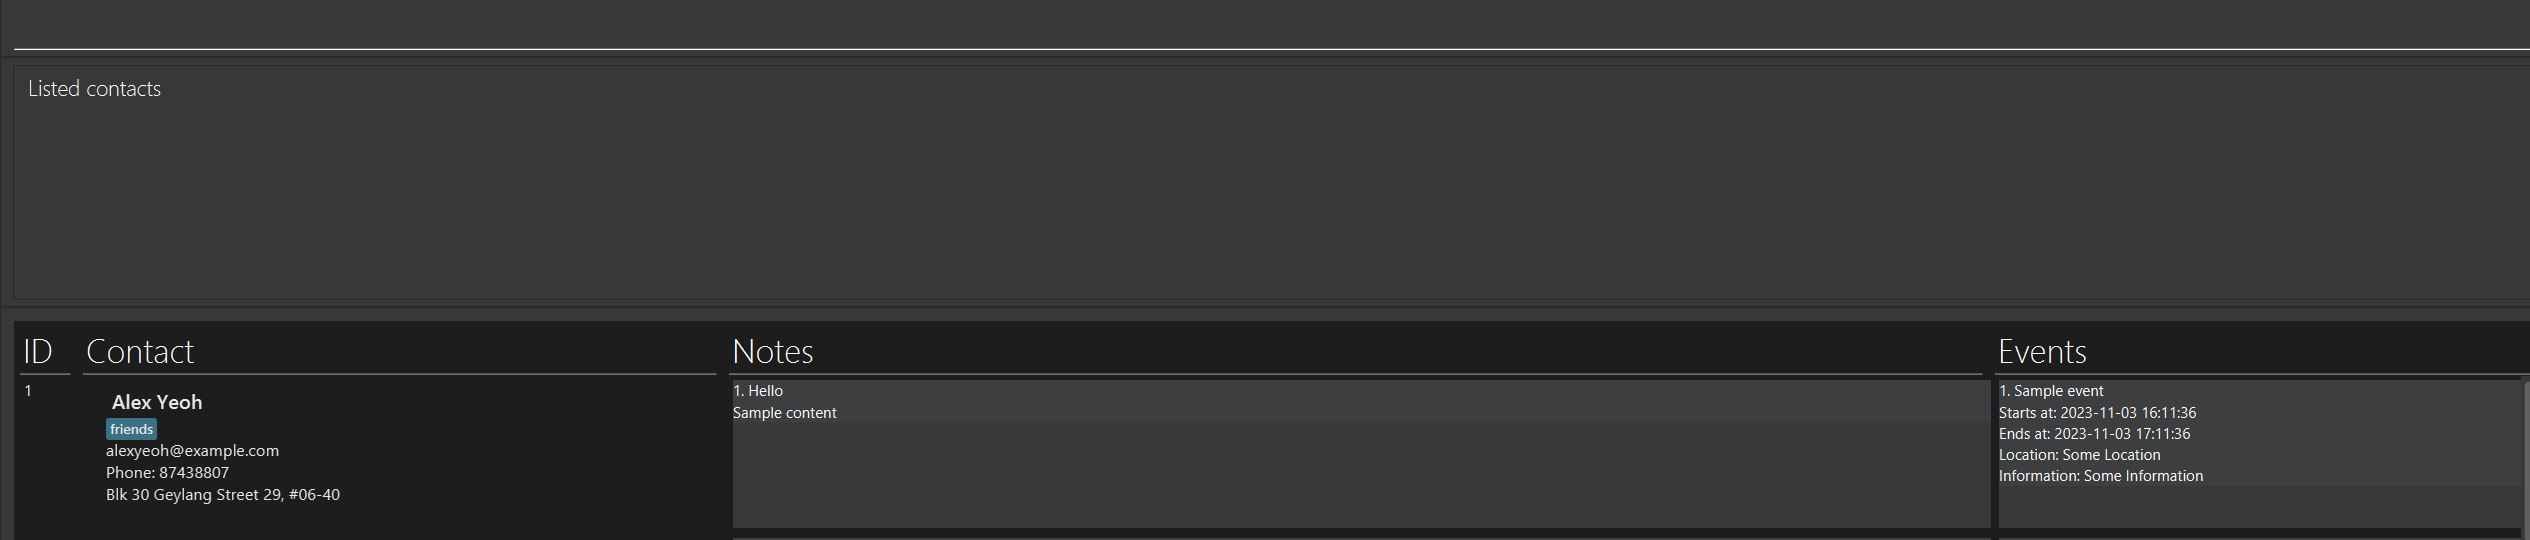Viewport: 2530px width, 540px height.
Task: Click the "Listed contacts" result message
Action: click(94, 89)
